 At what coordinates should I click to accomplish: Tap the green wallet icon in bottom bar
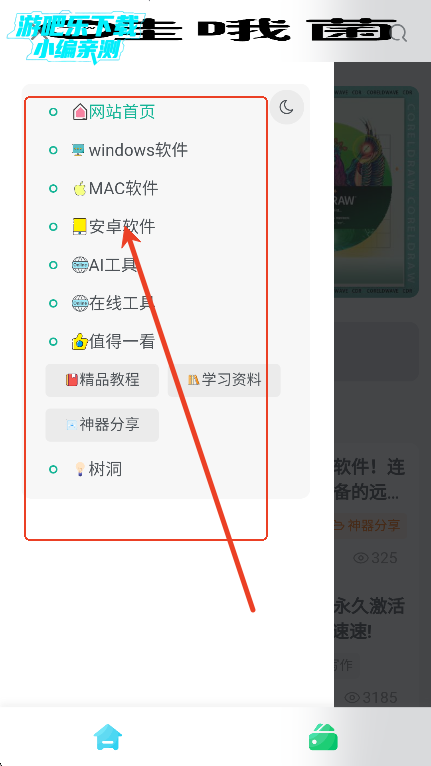click(x=323, y=737)
